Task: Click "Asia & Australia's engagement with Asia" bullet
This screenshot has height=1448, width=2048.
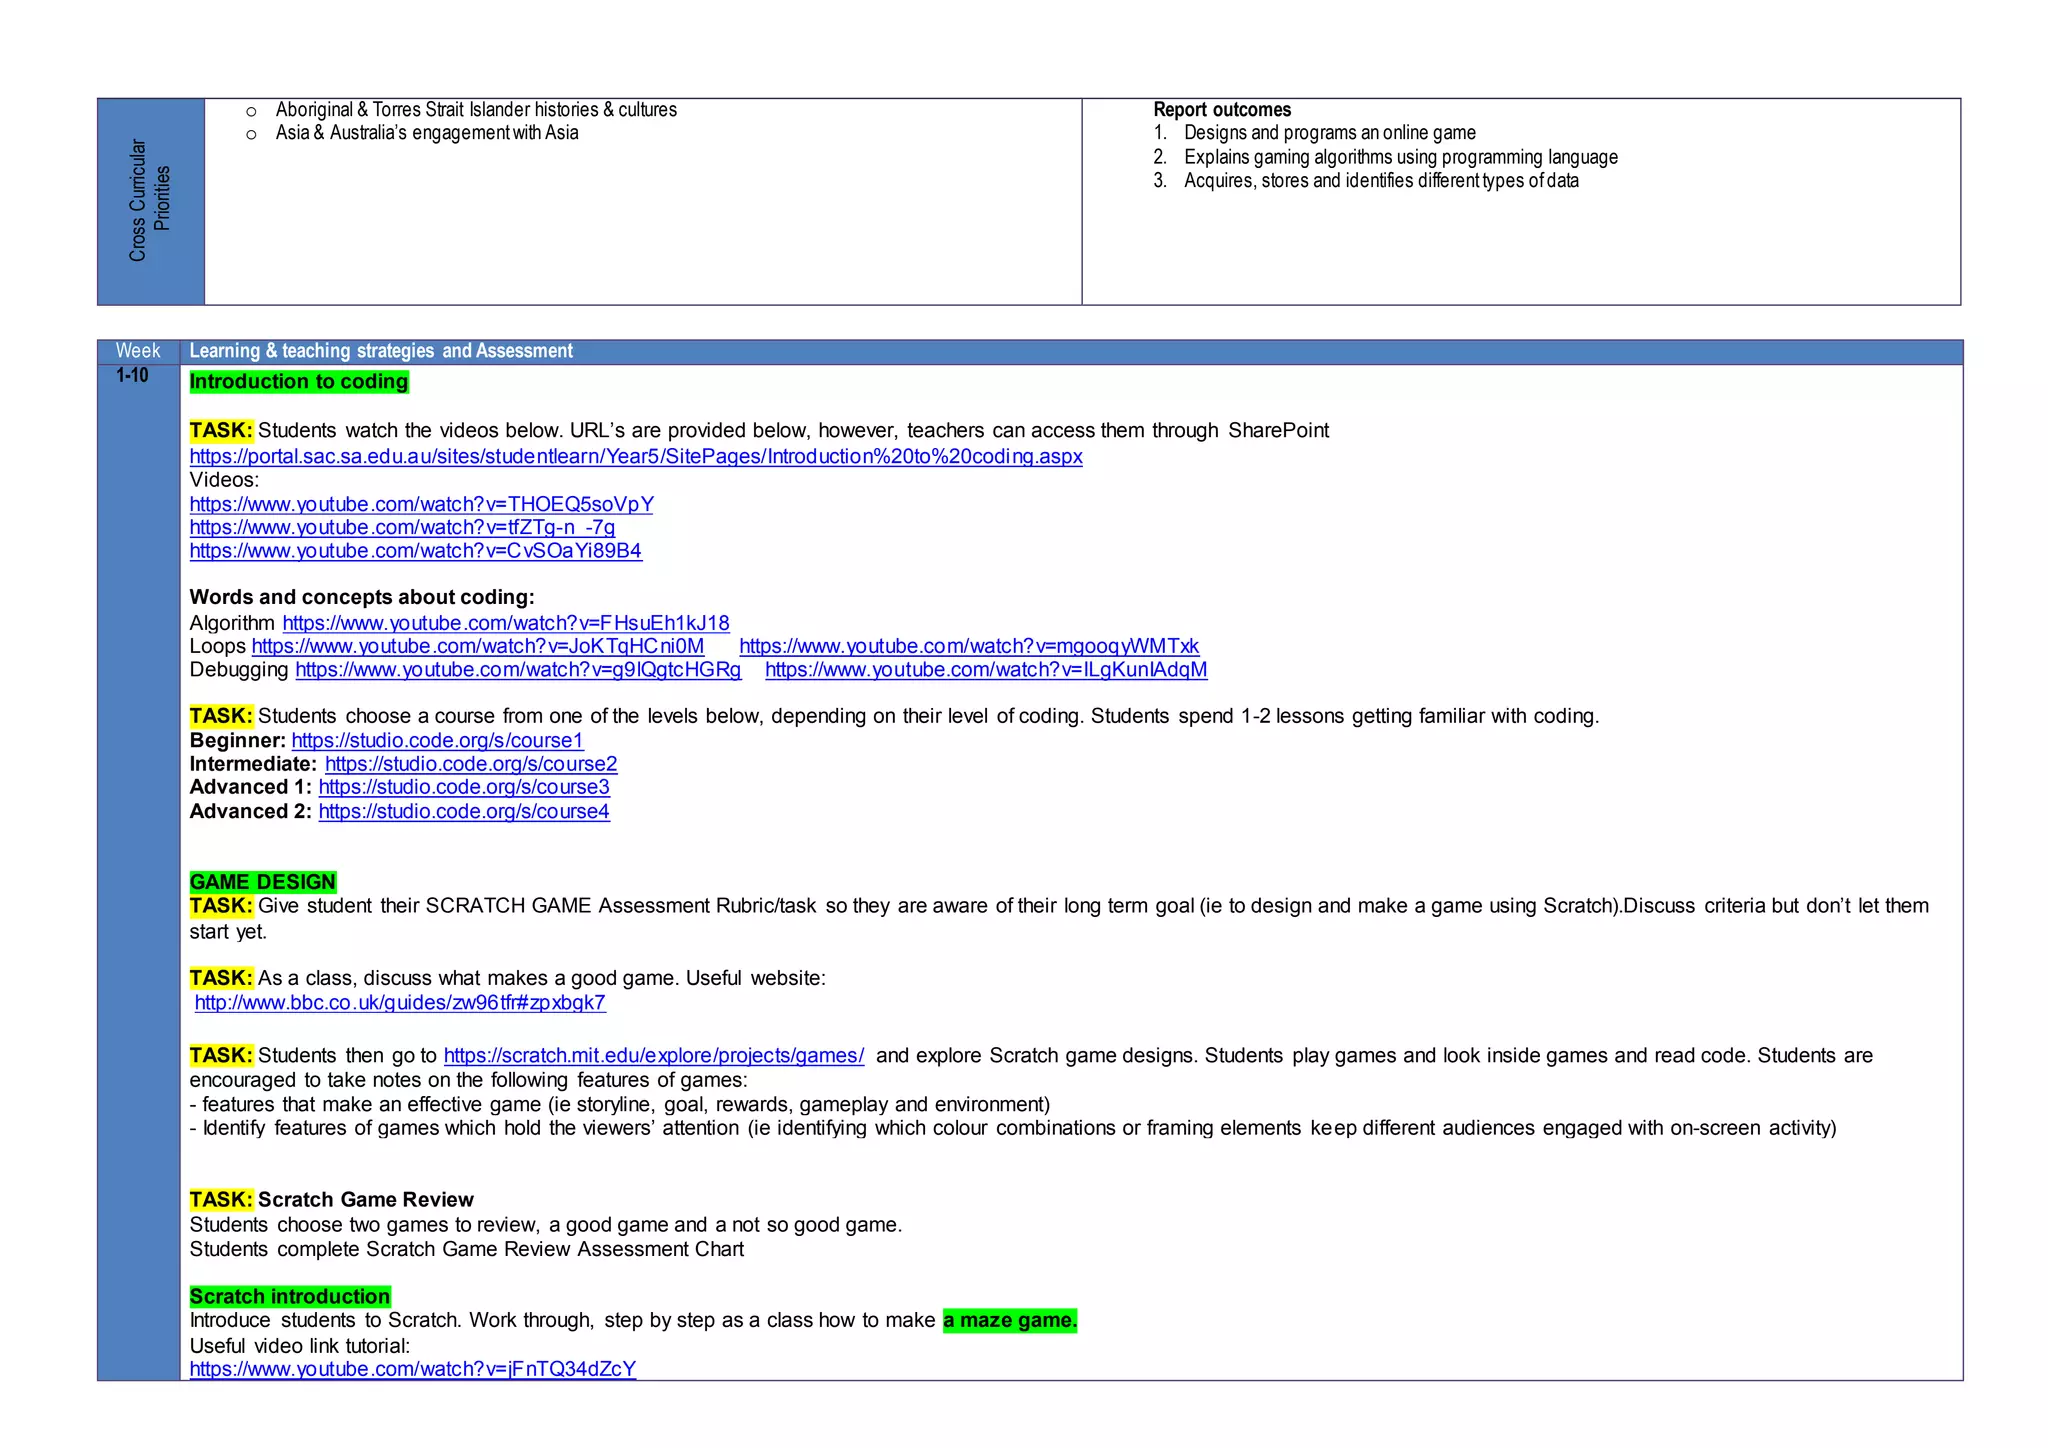Action: (x=427, y=133)
